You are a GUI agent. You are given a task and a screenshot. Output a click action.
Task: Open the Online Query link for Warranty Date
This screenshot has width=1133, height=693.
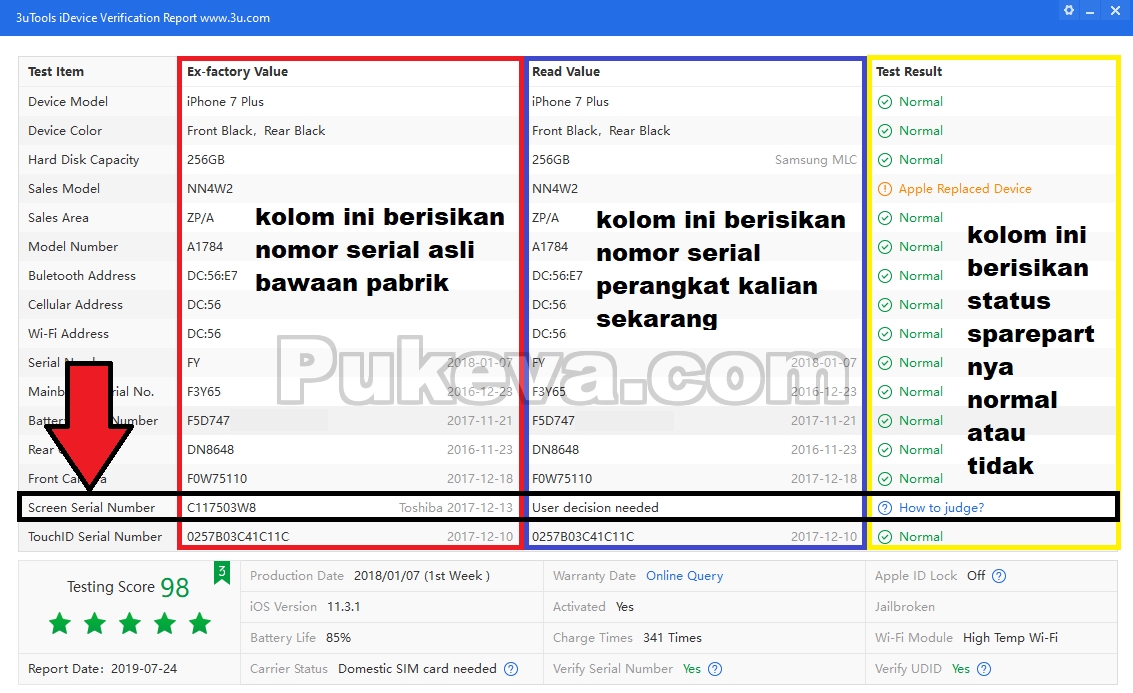684,576
